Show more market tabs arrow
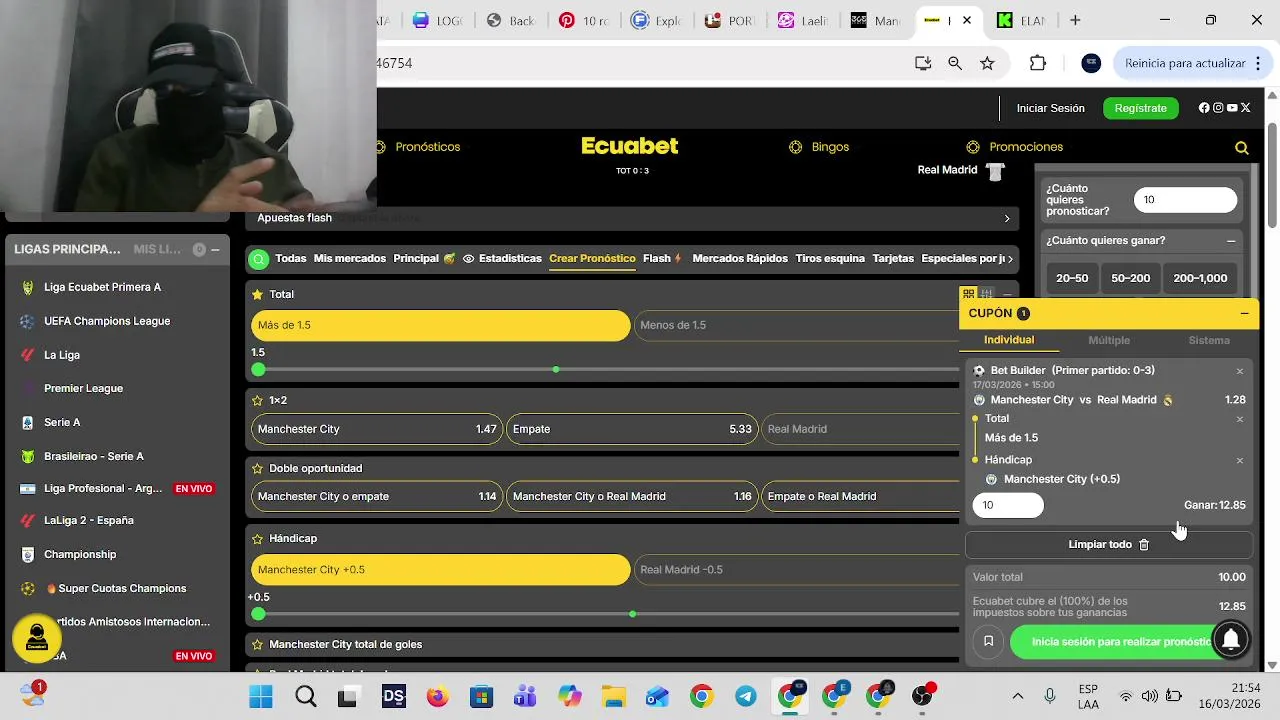1280x720 pixels. click(x=1010, y=259)
